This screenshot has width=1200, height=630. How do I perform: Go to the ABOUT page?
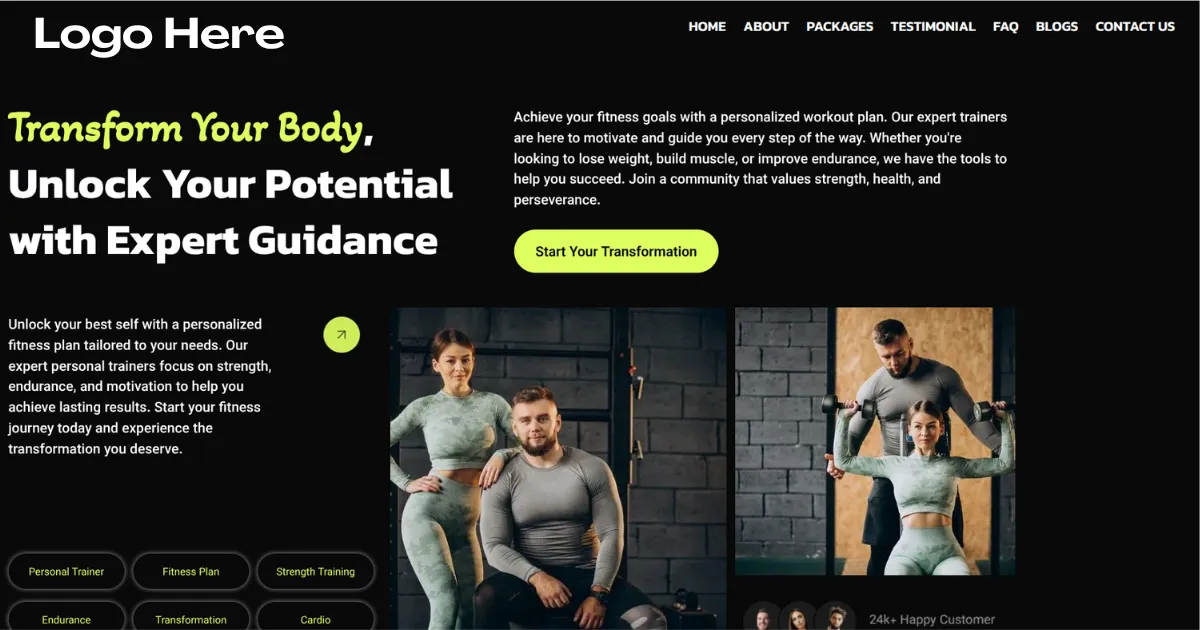click(x=766, y=27)
